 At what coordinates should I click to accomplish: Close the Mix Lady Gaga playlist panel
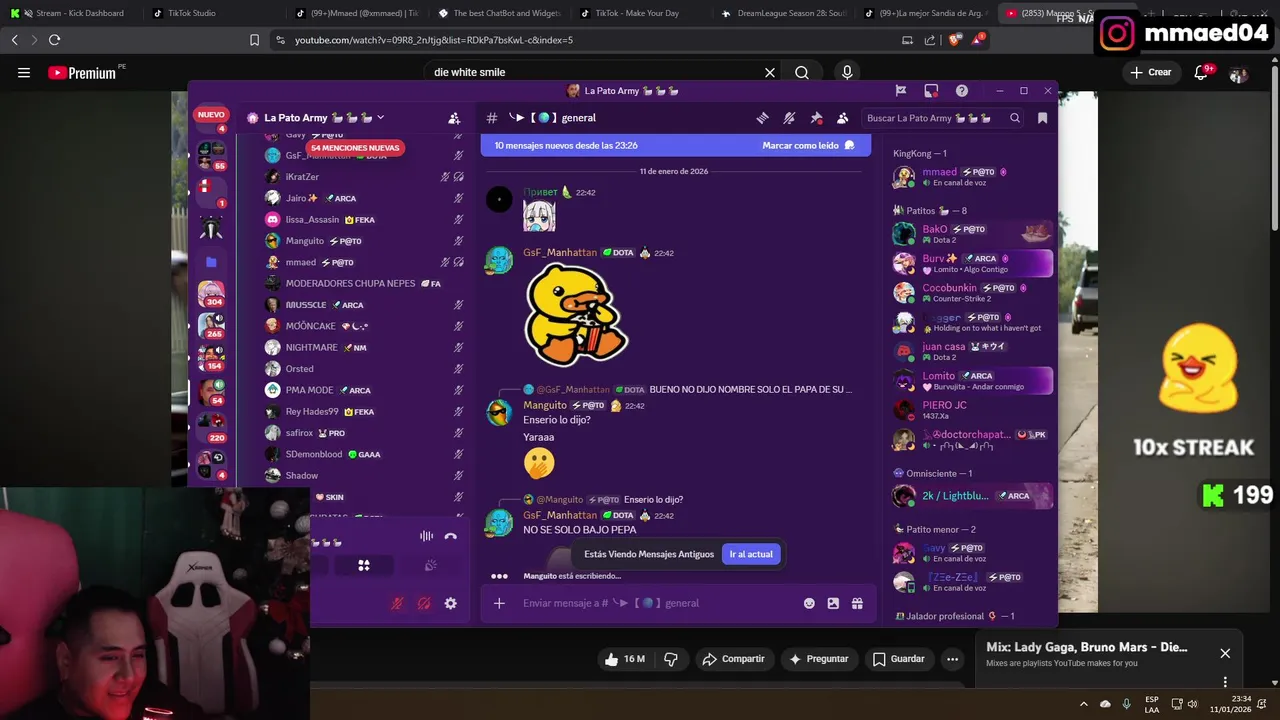coord(1225,653)
